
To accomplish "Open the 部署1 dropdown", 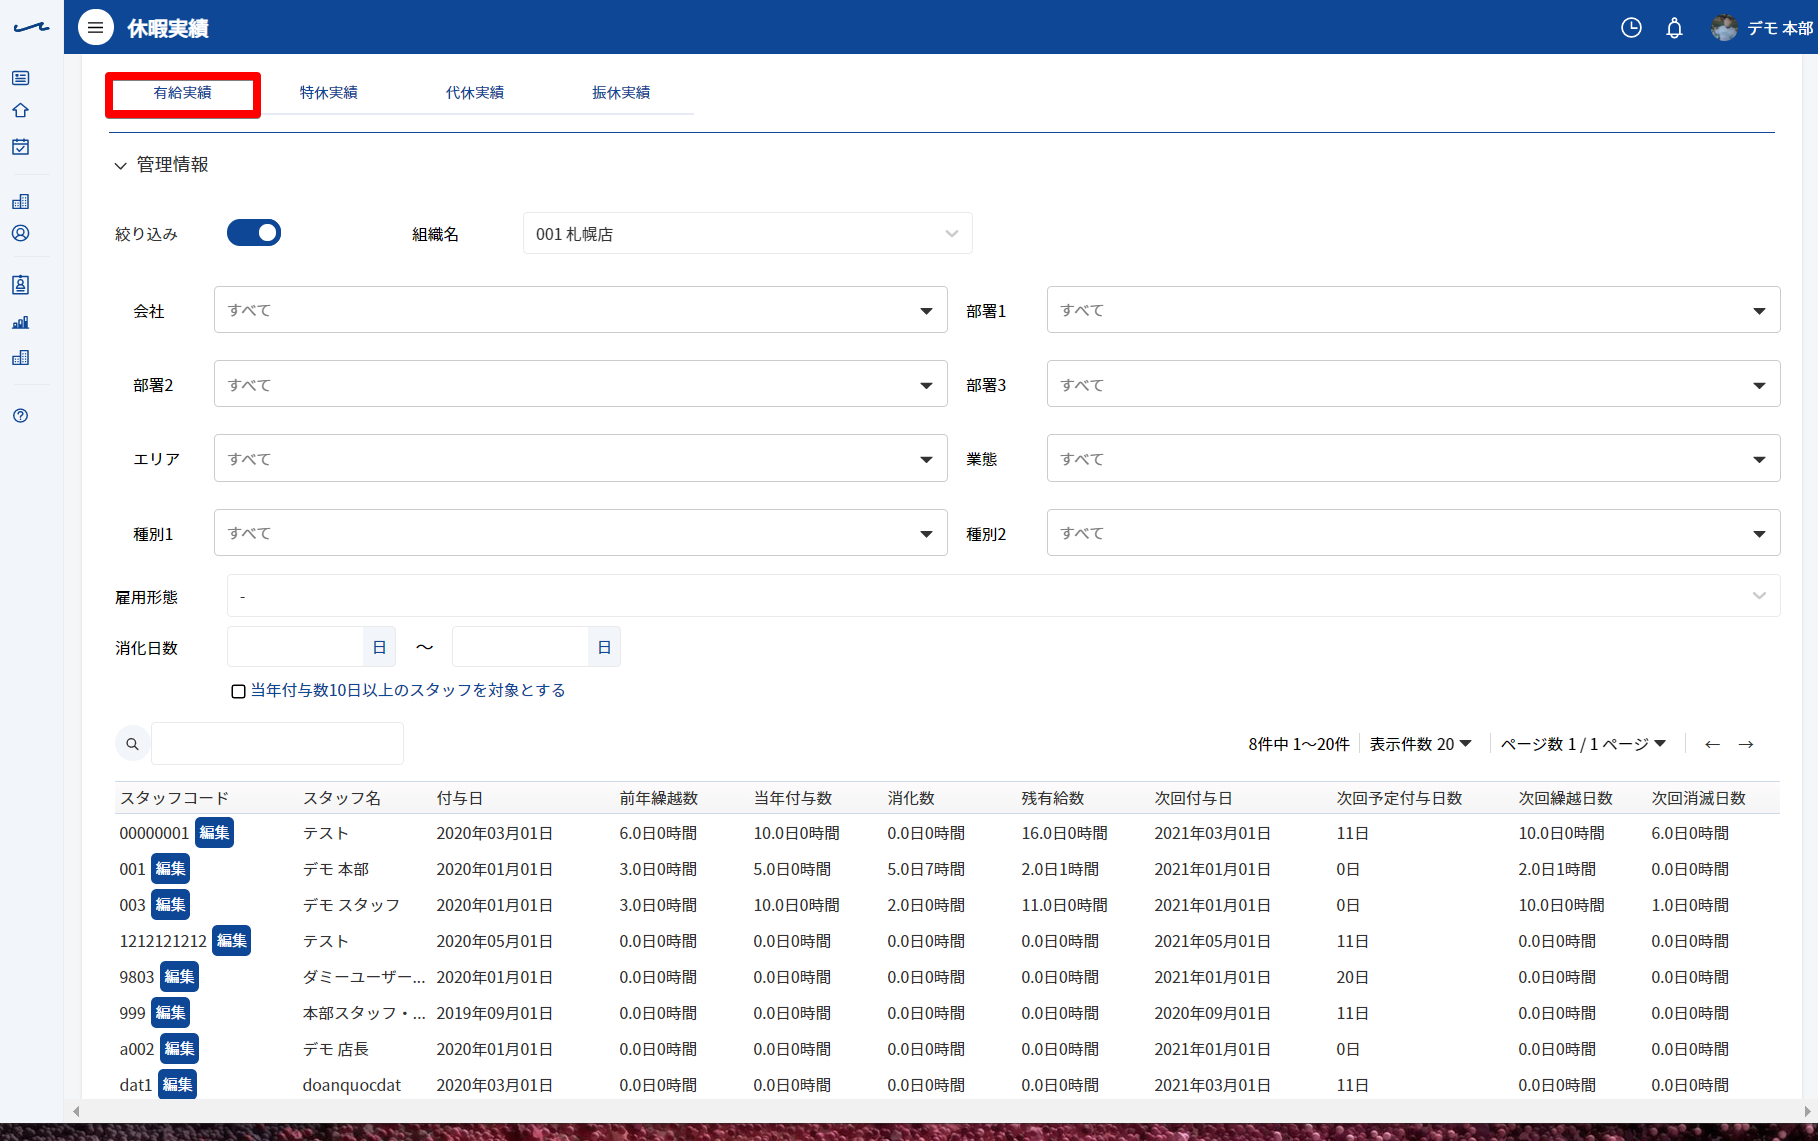I will (1413, 310).
